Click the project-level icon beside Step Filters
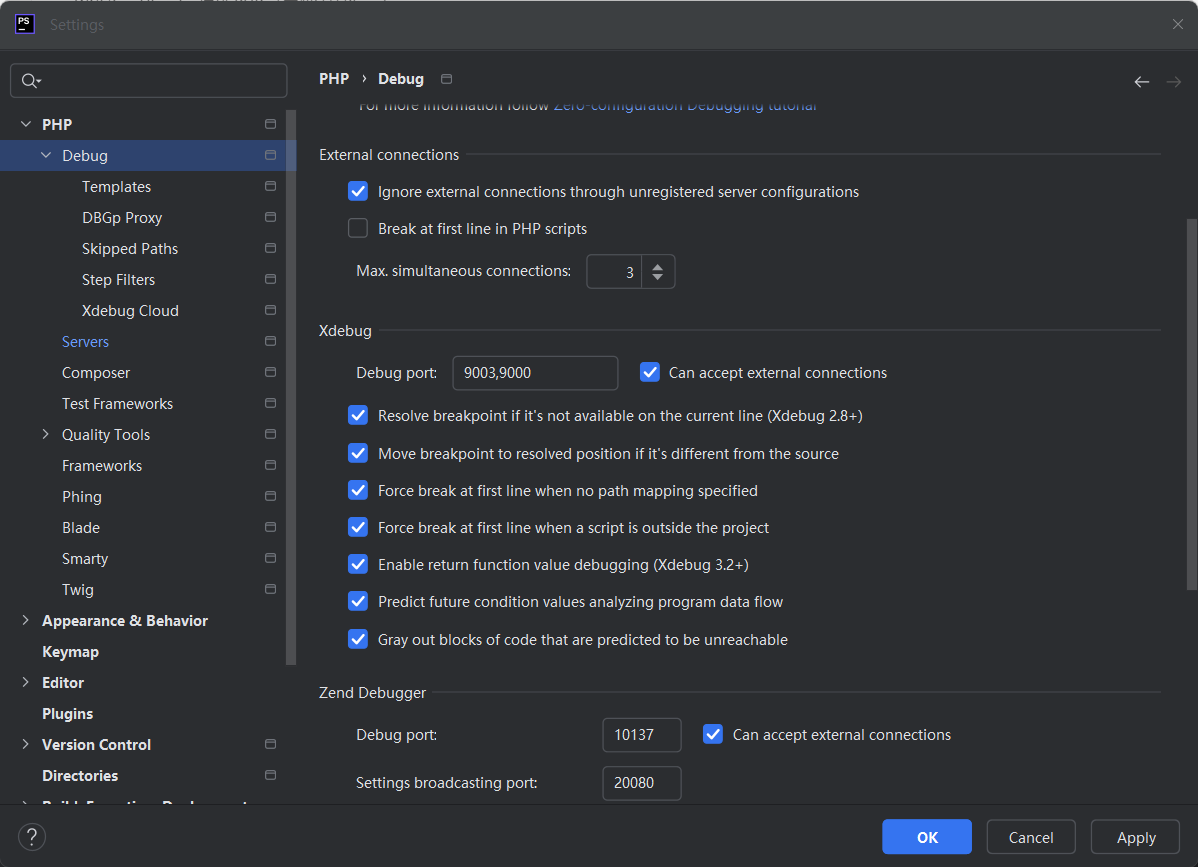 (270, 280)
